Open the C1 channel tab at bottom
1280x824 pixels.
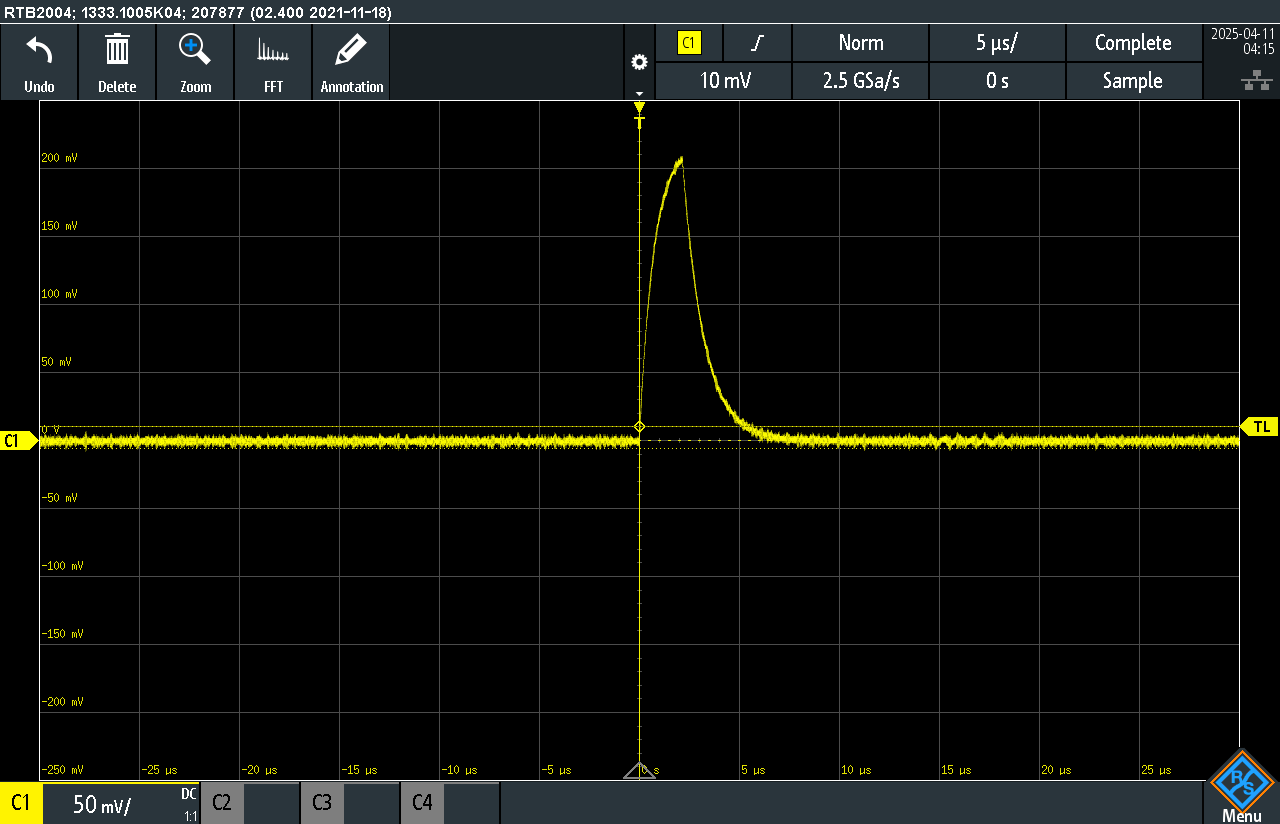pos(20,803)
